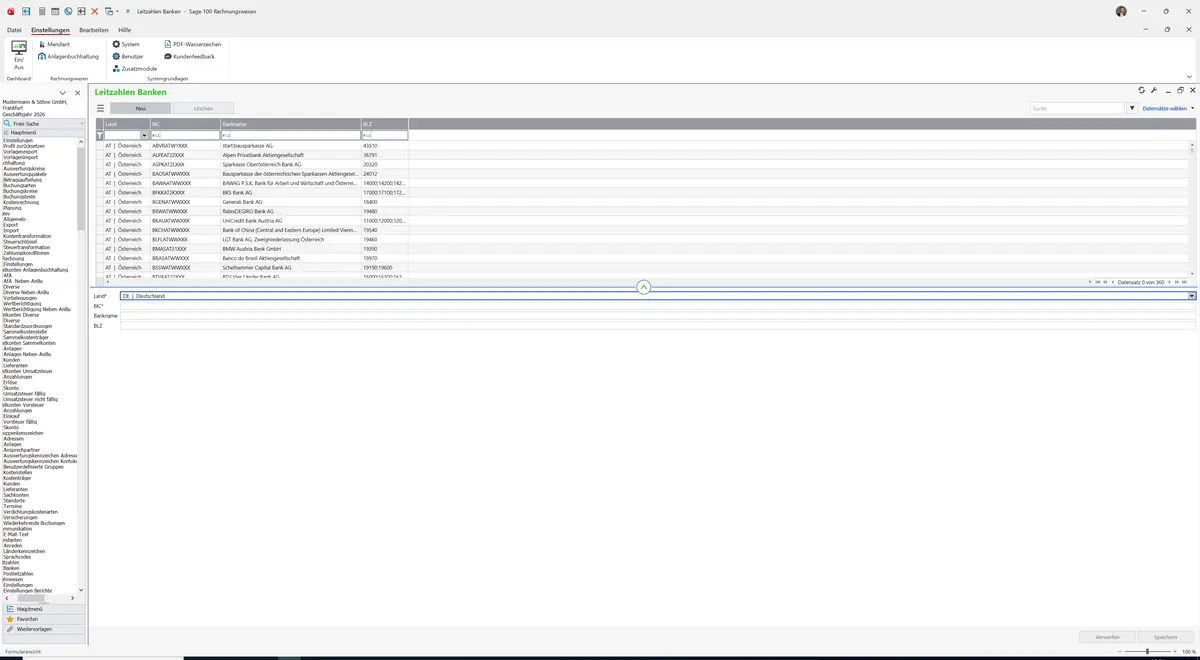
Task: Open the wrench tools icon of Leitzahlen Banken
Action: (1154, 90)
